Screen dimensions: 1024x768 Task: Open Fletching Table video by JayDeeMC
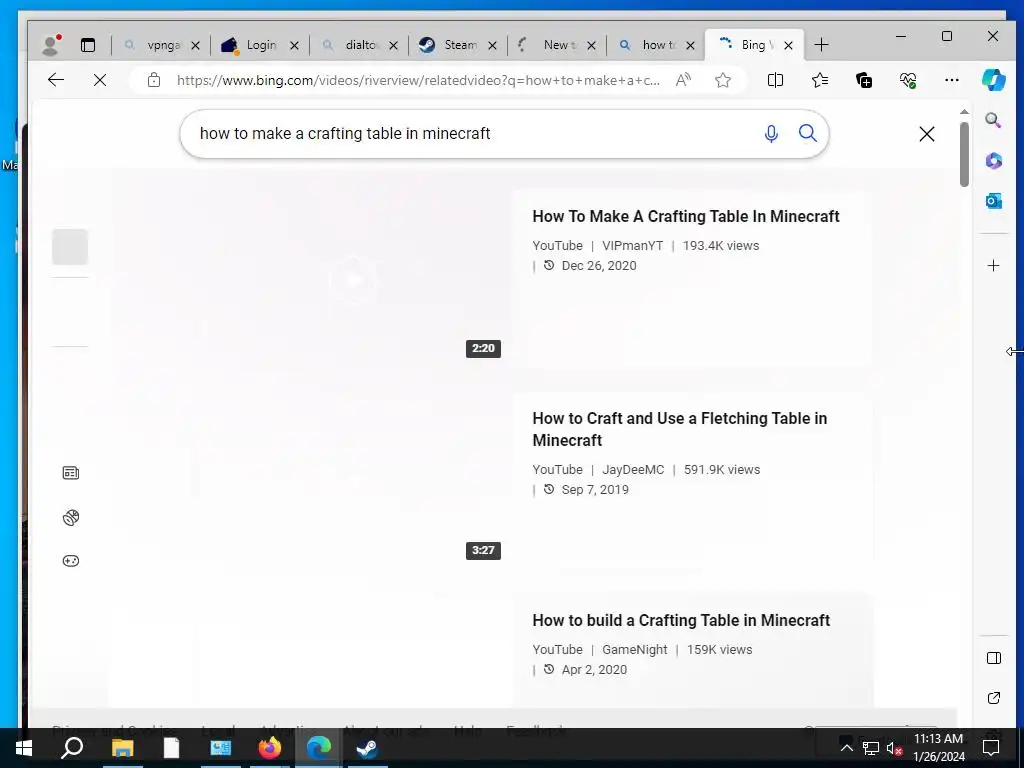680,429
